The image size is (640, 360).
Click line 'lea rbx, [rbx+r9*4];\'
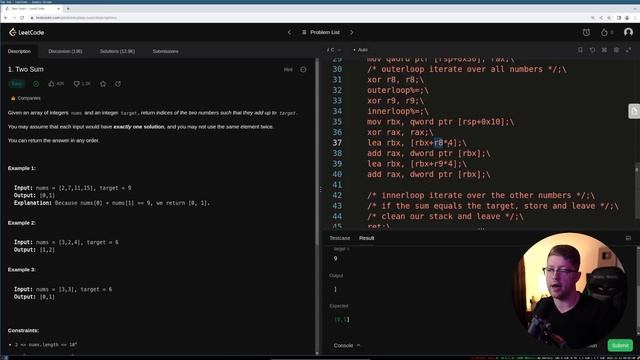416,164
